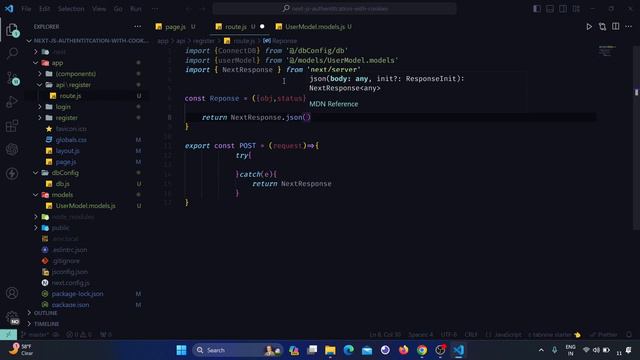
Task: Open Google Chrome from the taskbar
Action: point(422,350)
